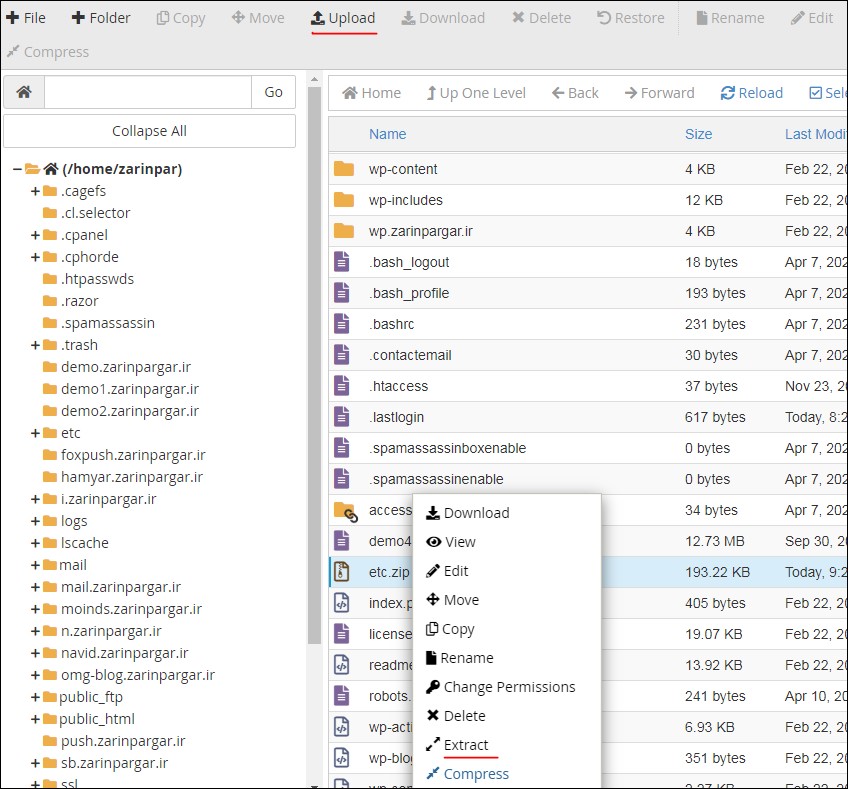848x789 pixels.
Task: Click the File create button in toolbar
Action: (x=25, y=18)
